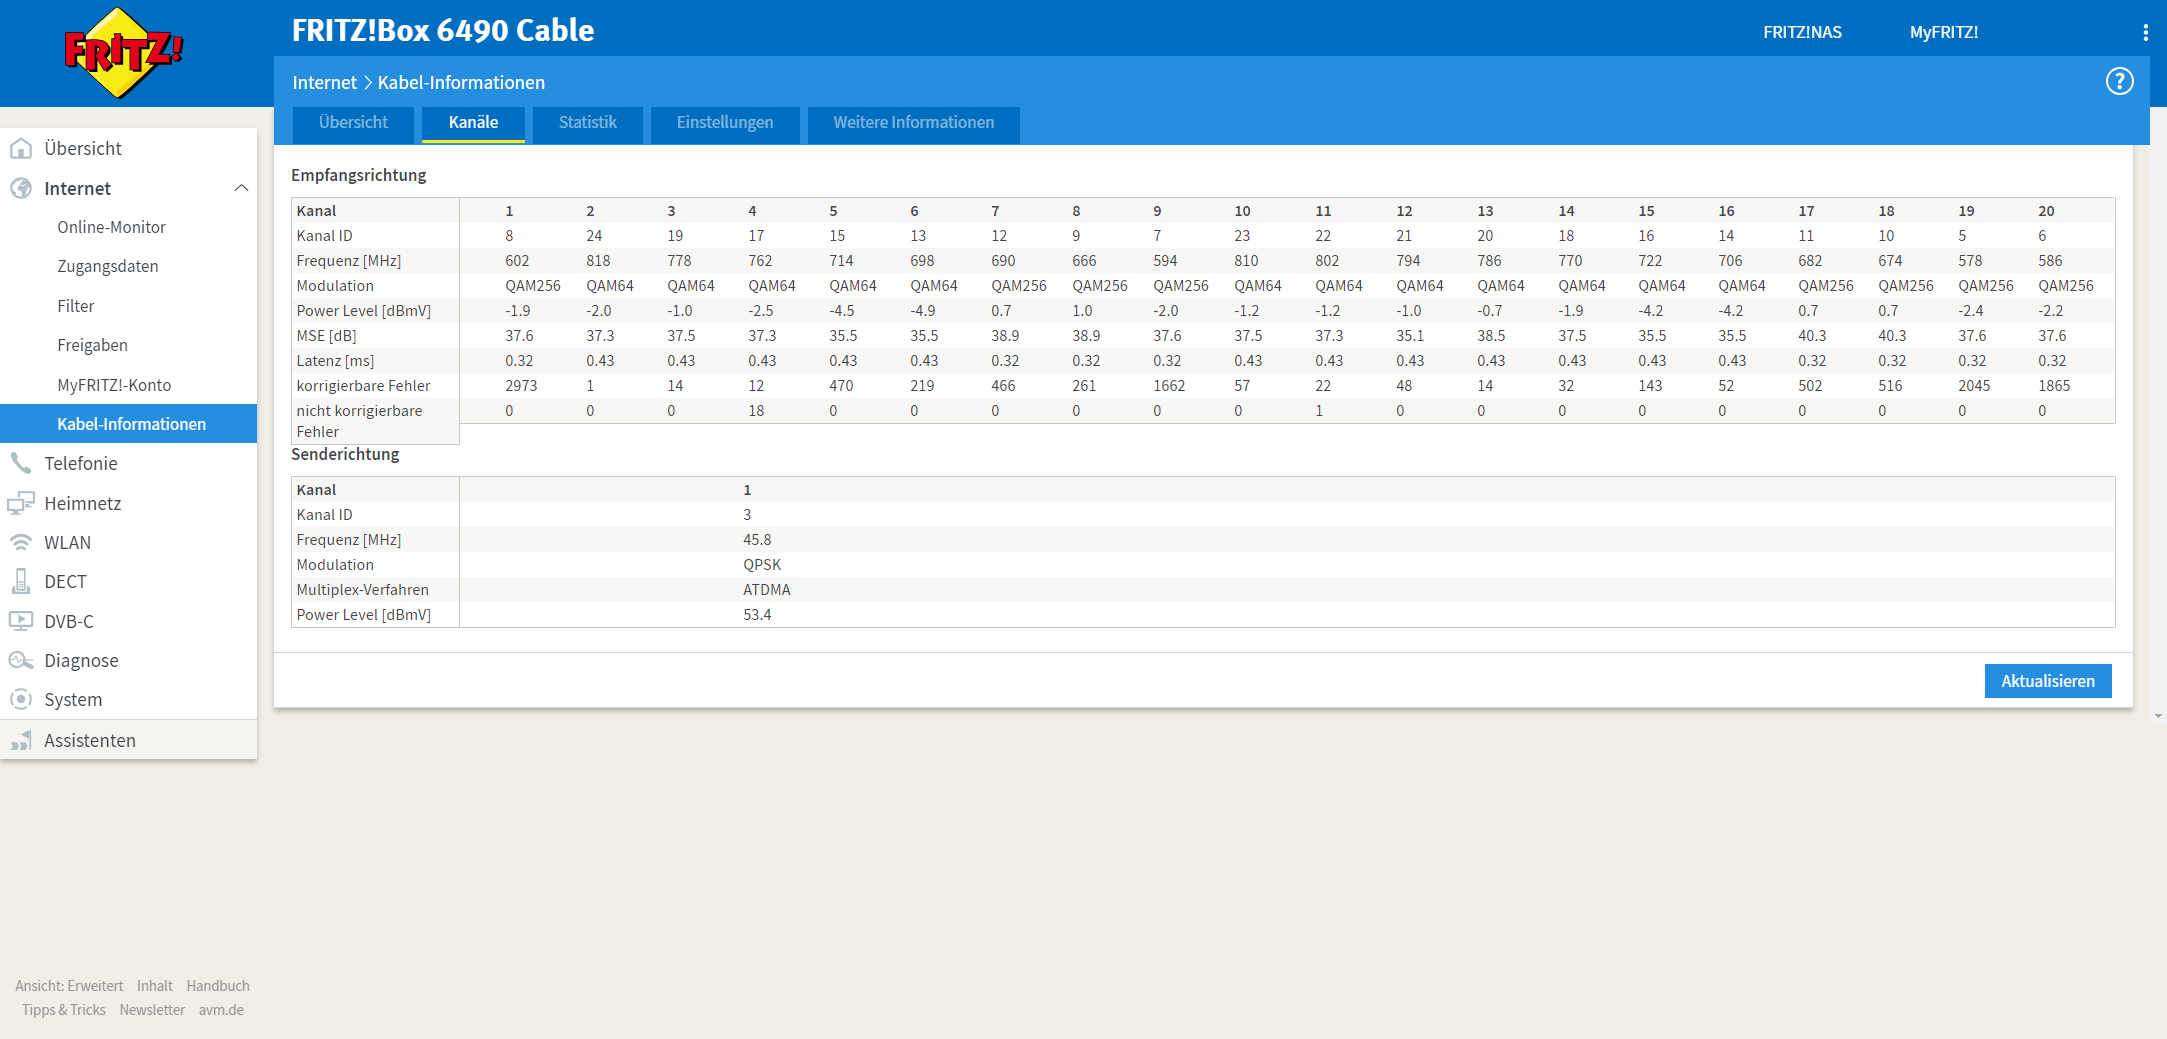Click the Senderichtung section heading

point(345,454)
